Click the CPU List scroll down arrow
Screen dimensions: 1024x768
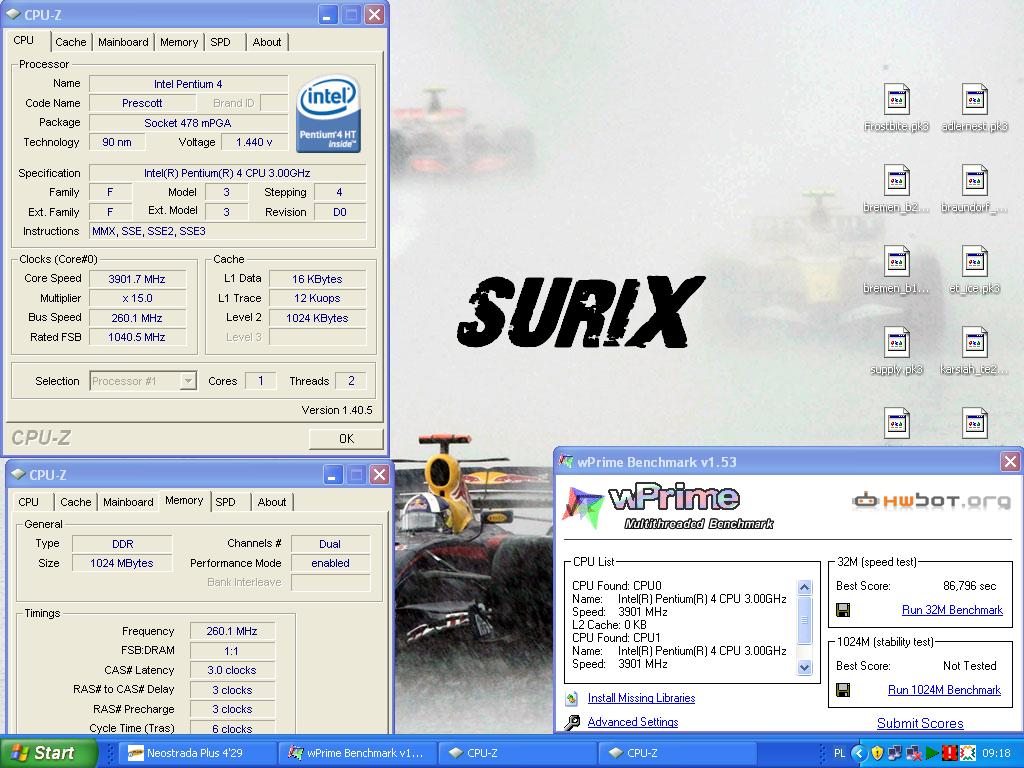(x=805, y=667)
